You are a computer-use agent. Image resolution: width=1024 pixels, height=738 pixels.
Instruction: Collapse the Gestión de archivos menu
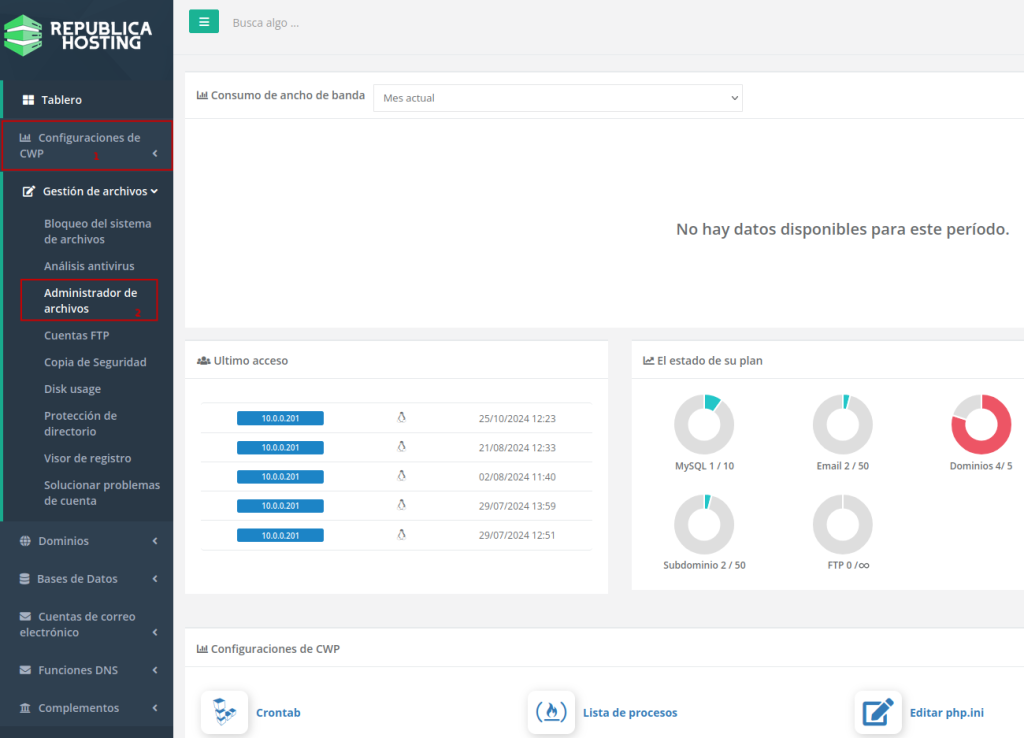pyautogui.click(x=93, y=191)
